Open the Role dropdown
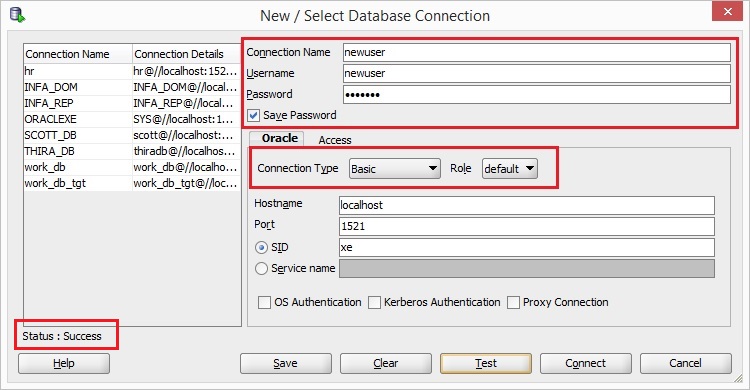Viewport: 750px width, 390px height. click(x=509, y=168)
